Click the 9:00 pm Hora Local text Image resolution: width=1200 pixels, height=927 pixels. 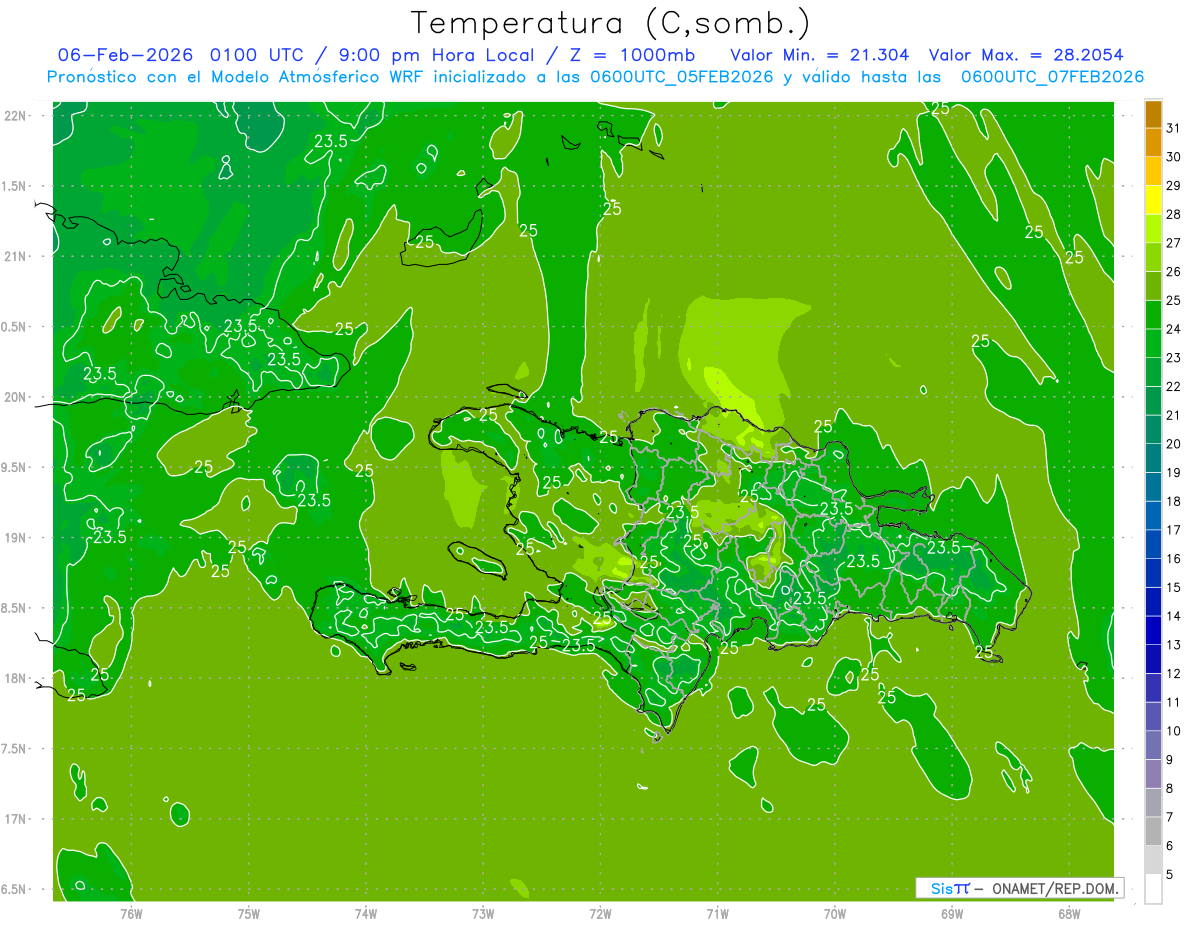click(436, 54)
